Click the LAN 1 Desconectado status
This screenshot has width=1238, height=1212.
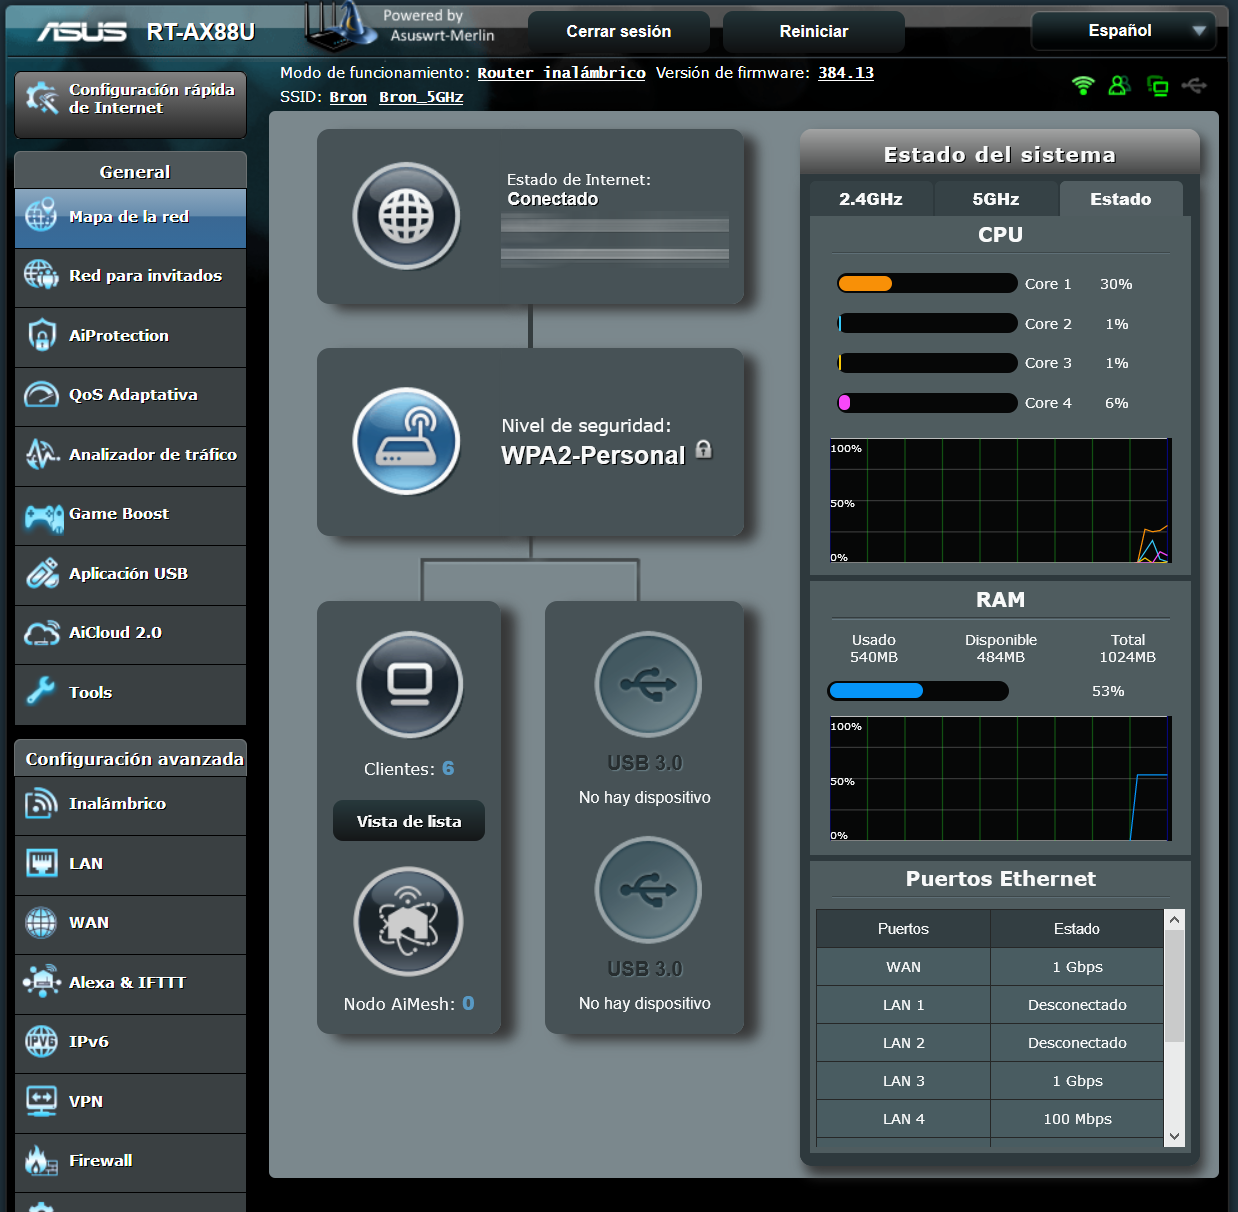pos(1077,1005)
